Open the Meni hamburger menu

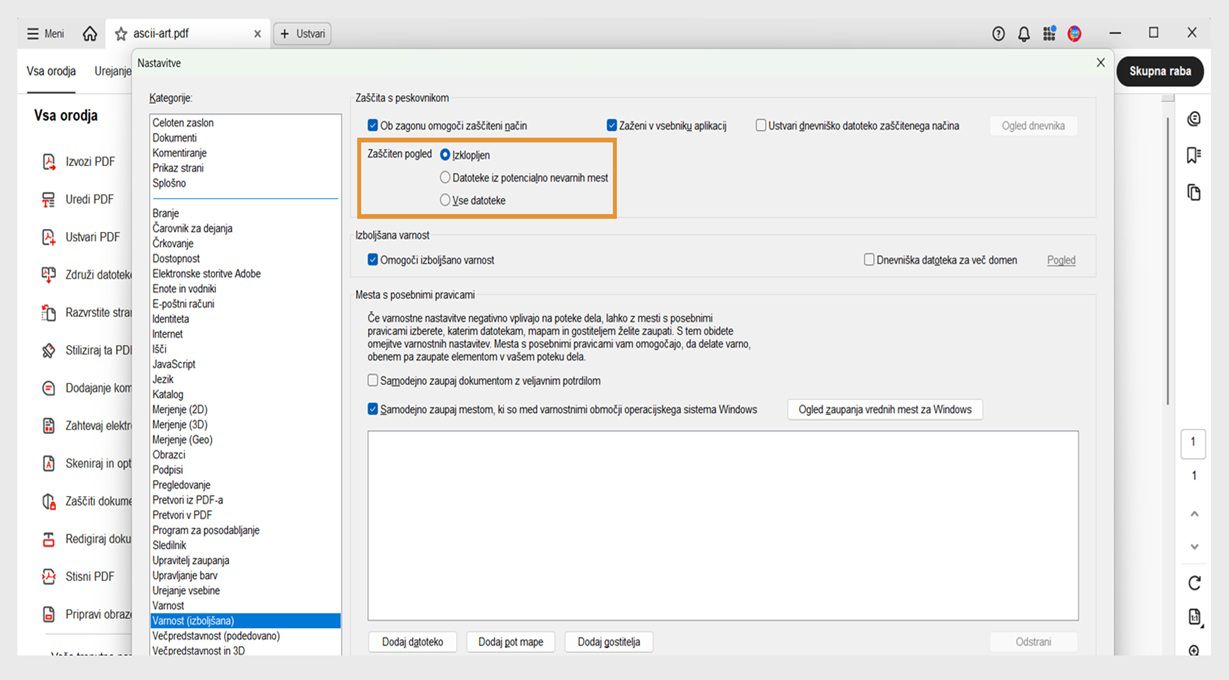click(x=46, y=34)
